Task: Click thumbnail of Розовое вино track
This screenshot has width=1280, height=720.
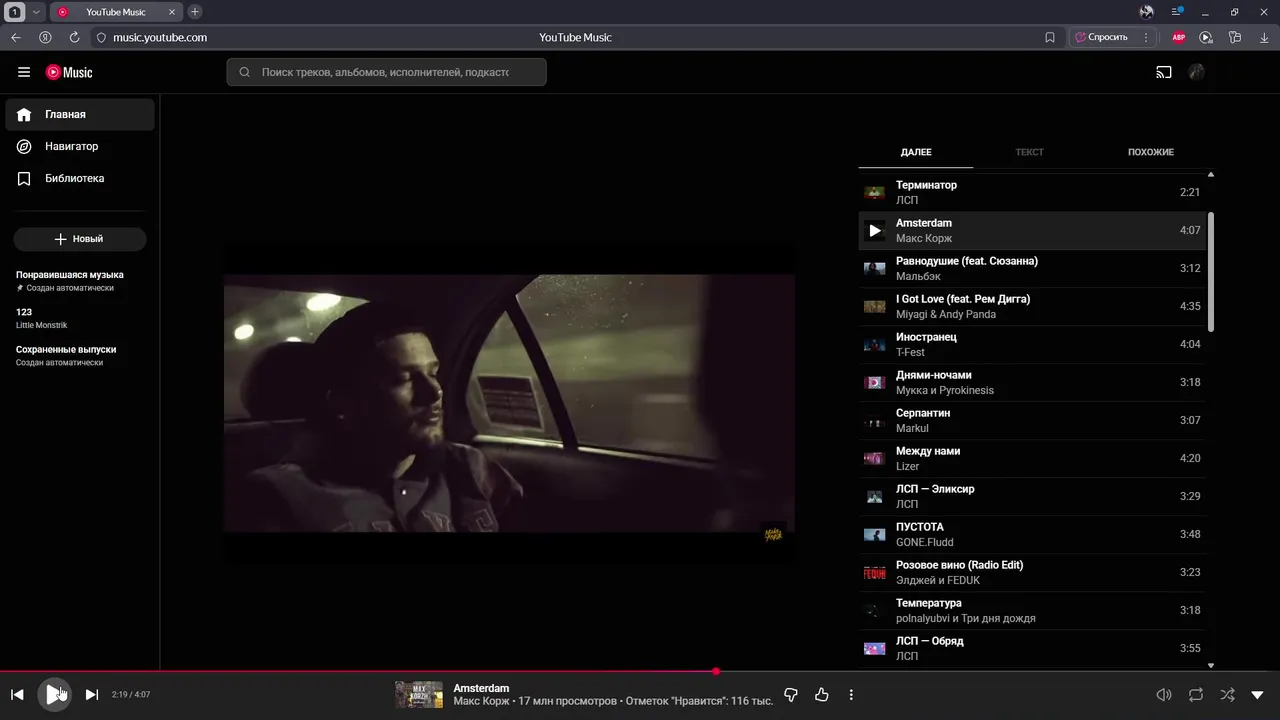Action: (875, 573)
